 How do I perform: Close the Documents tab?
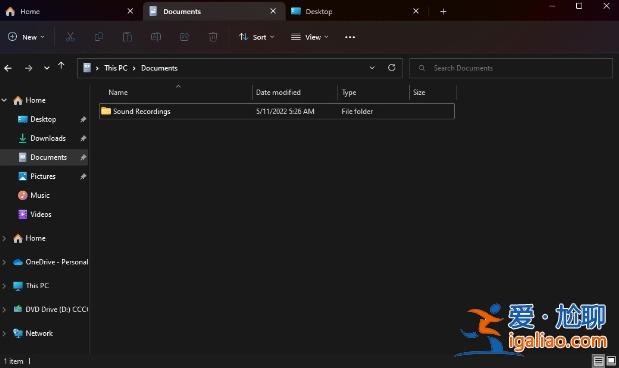(x=273, y=11)
